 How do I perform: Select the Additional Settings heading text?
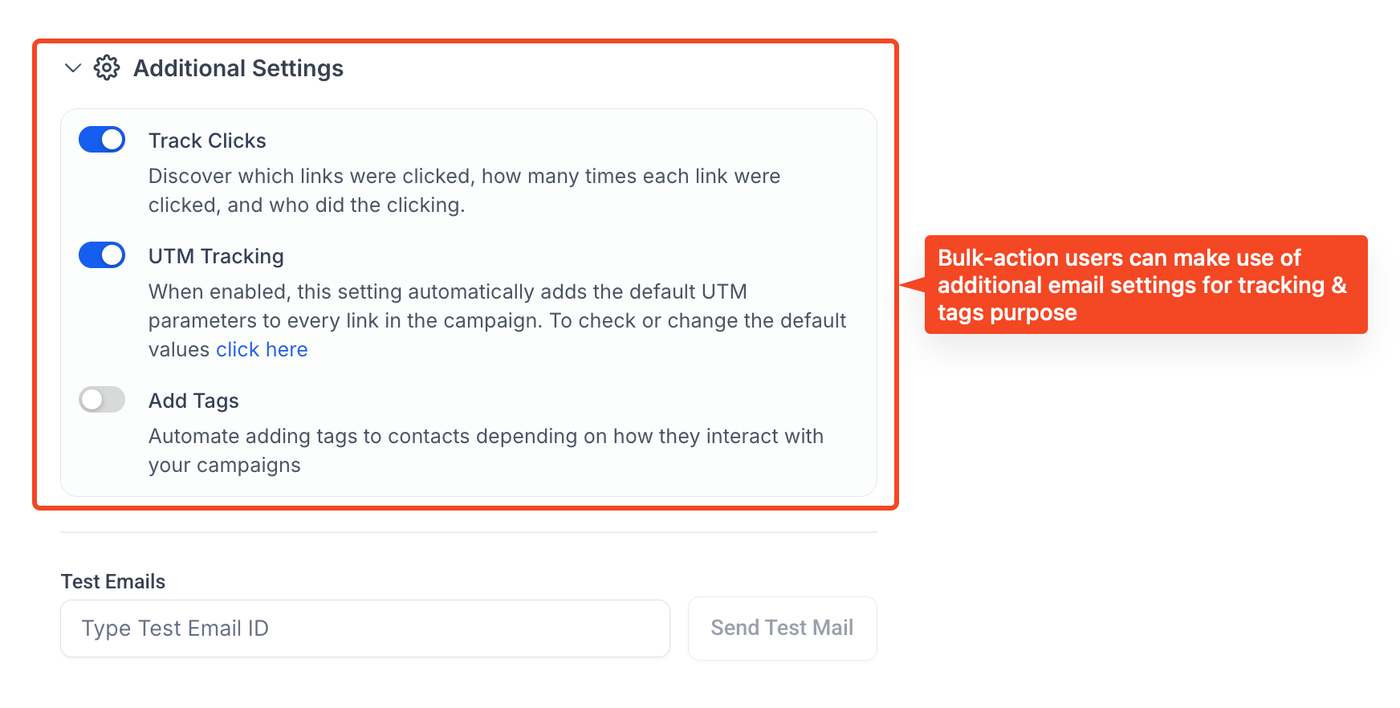tap(238, 69)
